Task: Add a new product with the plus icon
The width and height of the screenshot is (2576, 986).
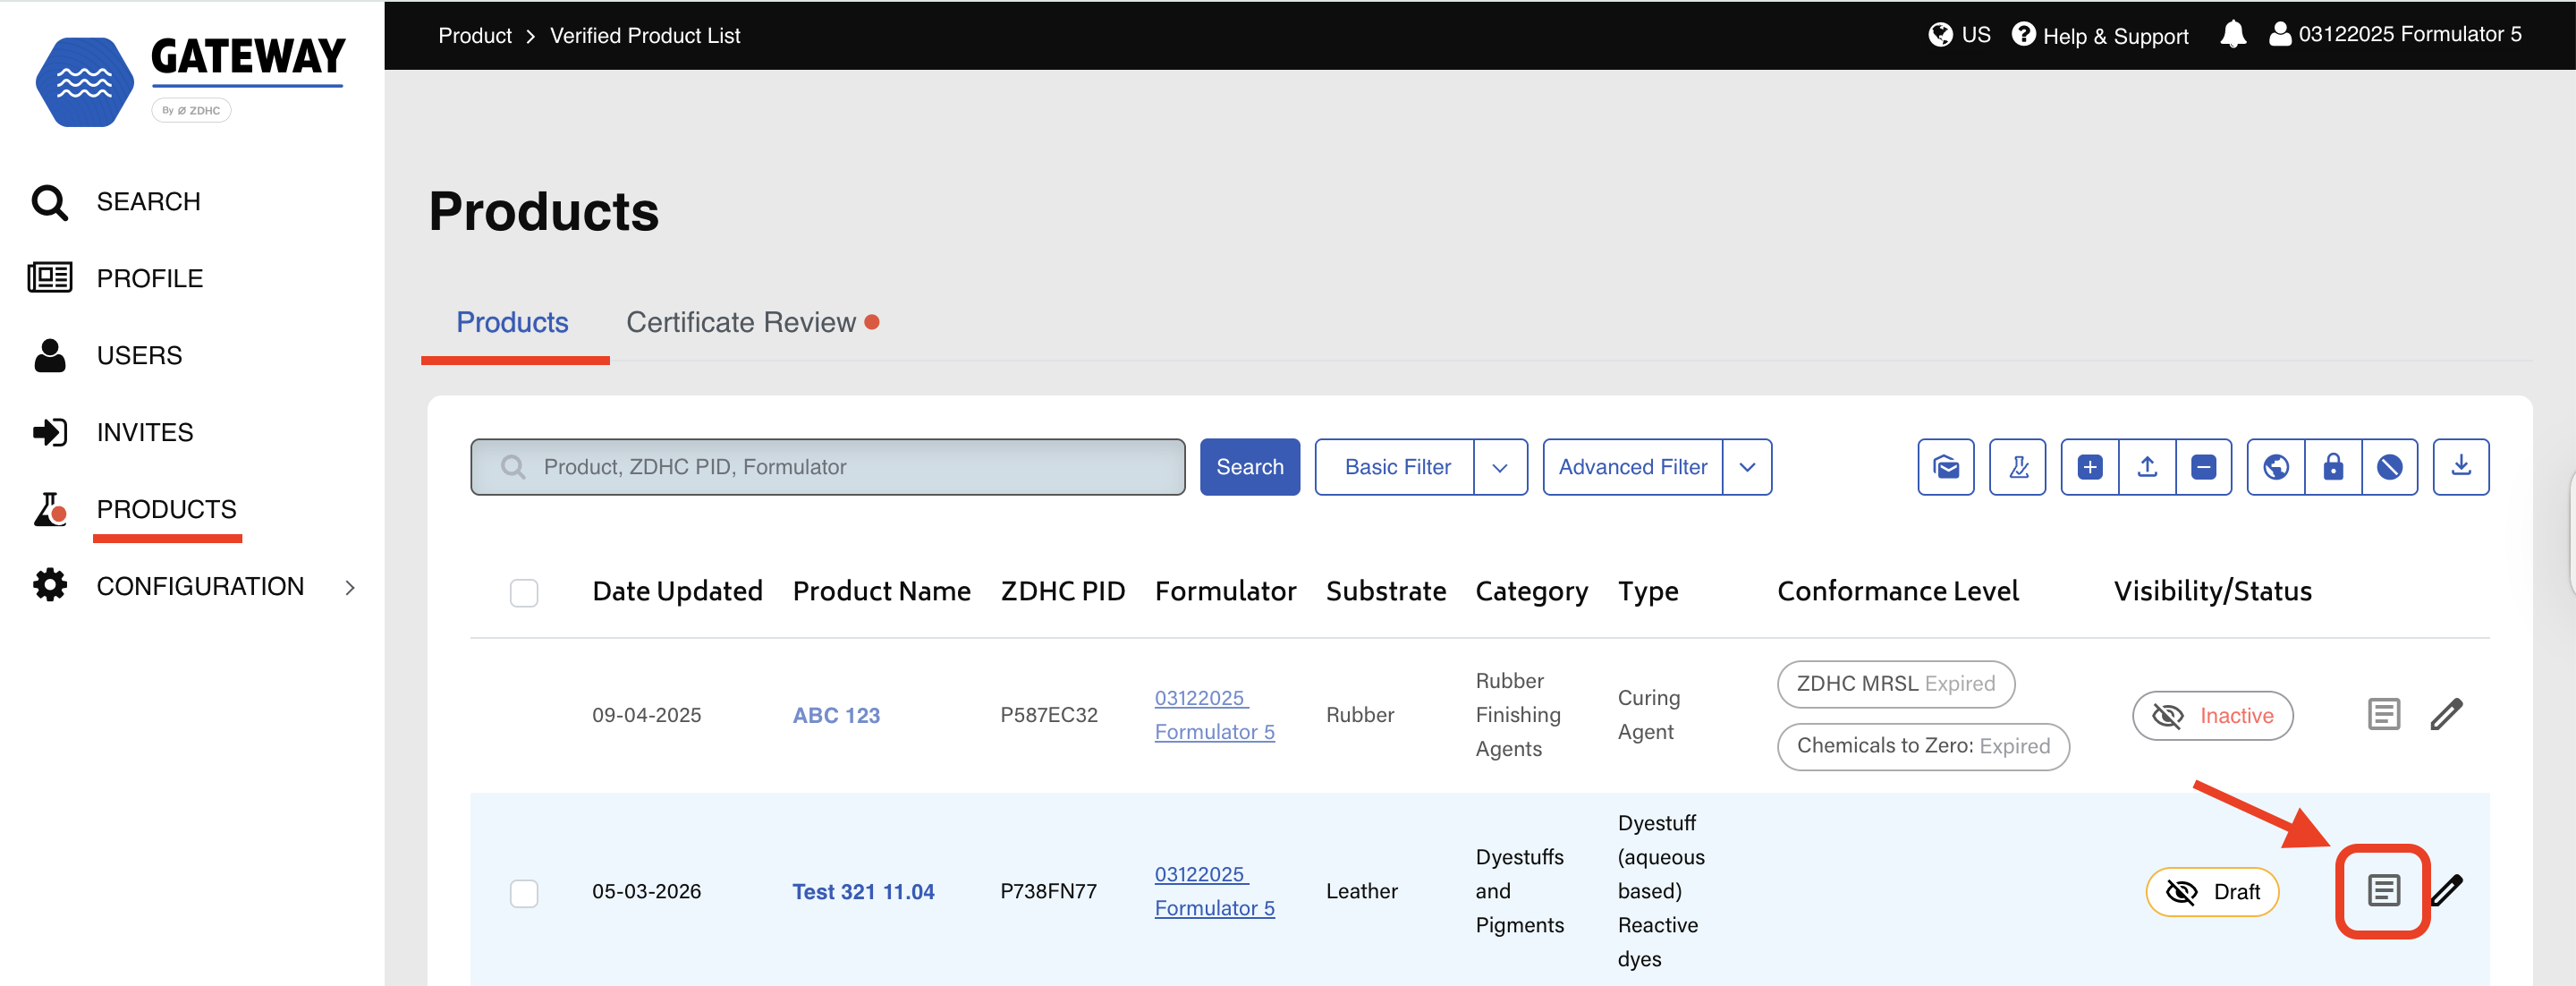Action: click(2089, 466)
